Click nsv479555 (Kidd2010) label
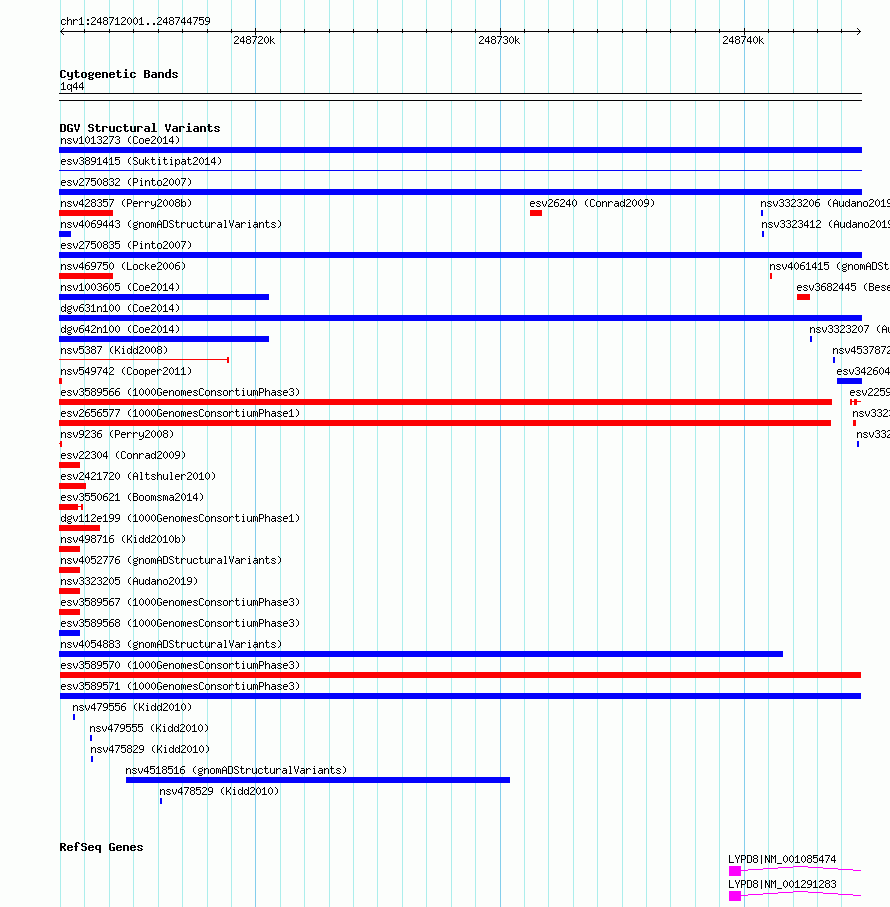This screenshot has width=890, height=907. [x=149, y=729]
